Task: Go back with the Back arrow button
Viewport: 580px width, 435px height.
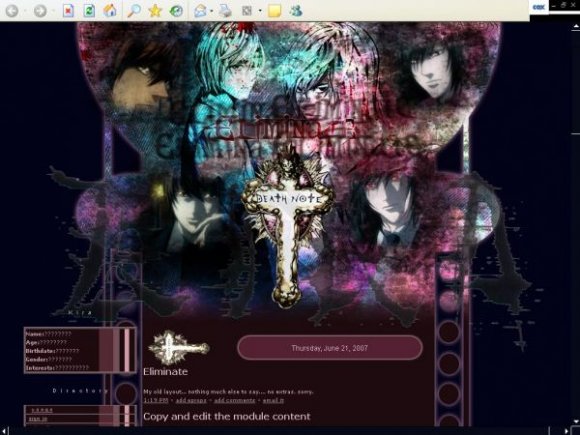Action: 12,11
